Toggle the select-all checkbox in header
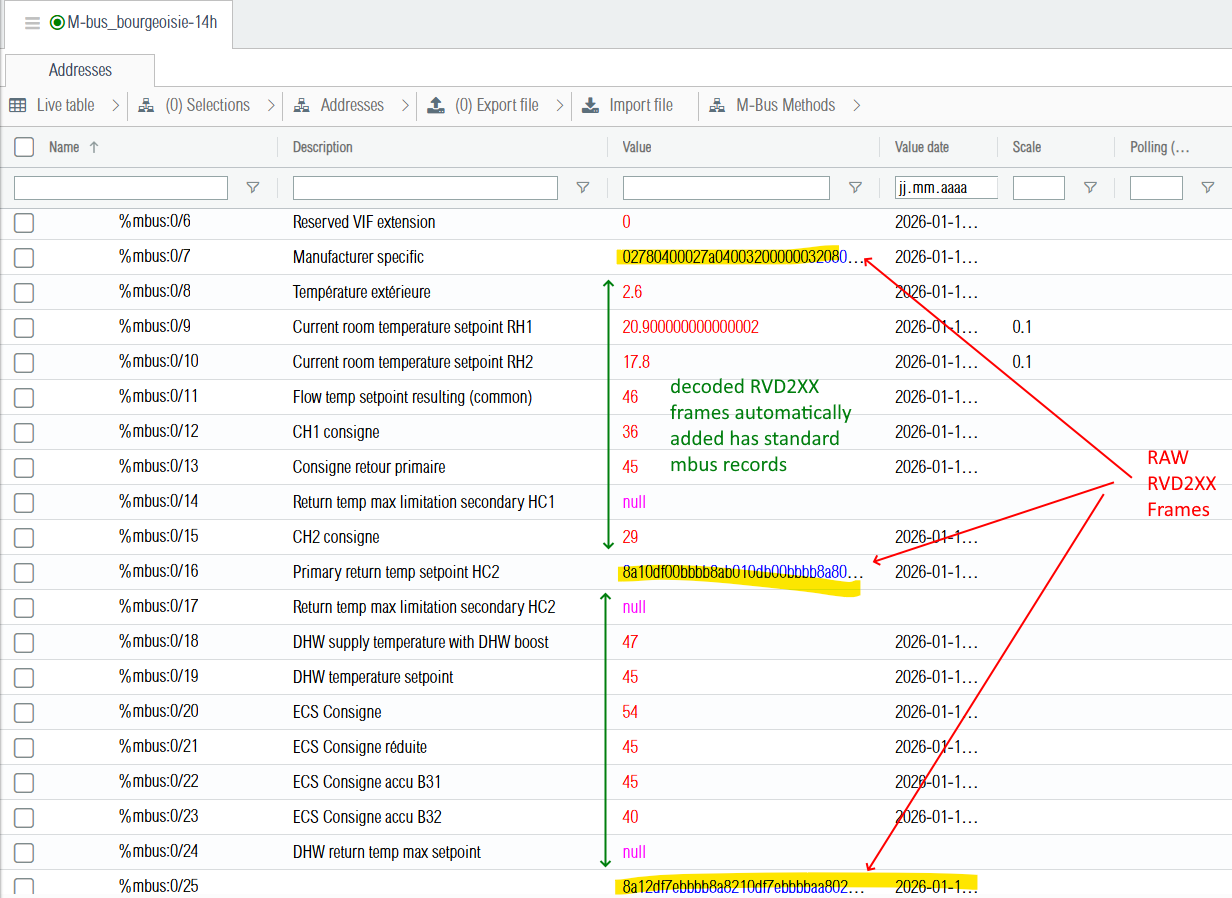Image resolution: width=1232 pixels, height=898 pixels. pos(24,148)
